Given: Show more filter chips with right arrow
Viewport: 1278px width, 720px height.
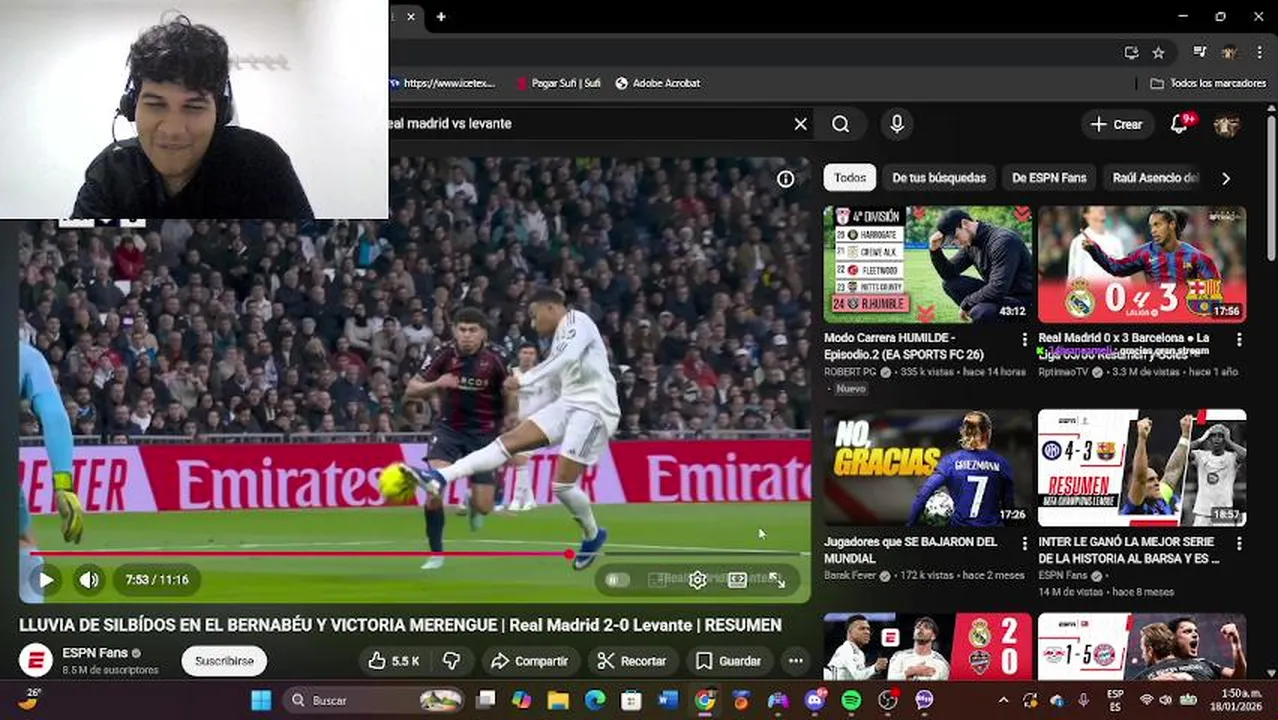Looking at the screenshot, I should pos(1226,178).
